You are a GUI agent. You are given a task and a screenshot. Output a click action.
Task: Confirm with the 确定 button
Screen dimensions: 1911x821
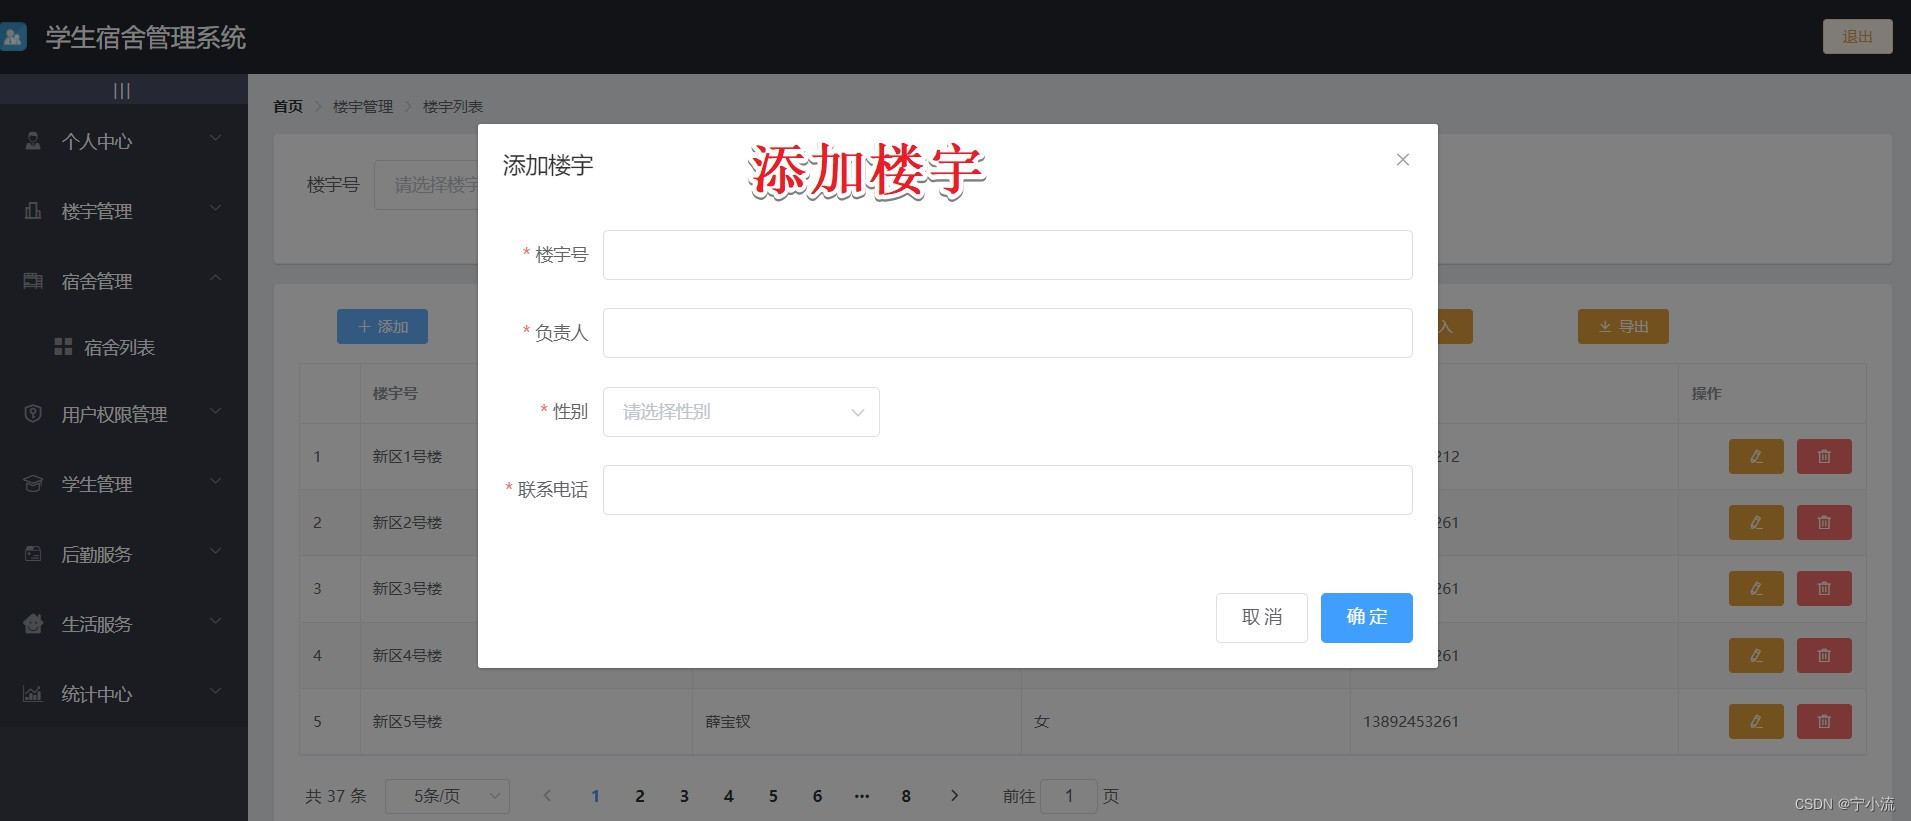pos(1366,617)
